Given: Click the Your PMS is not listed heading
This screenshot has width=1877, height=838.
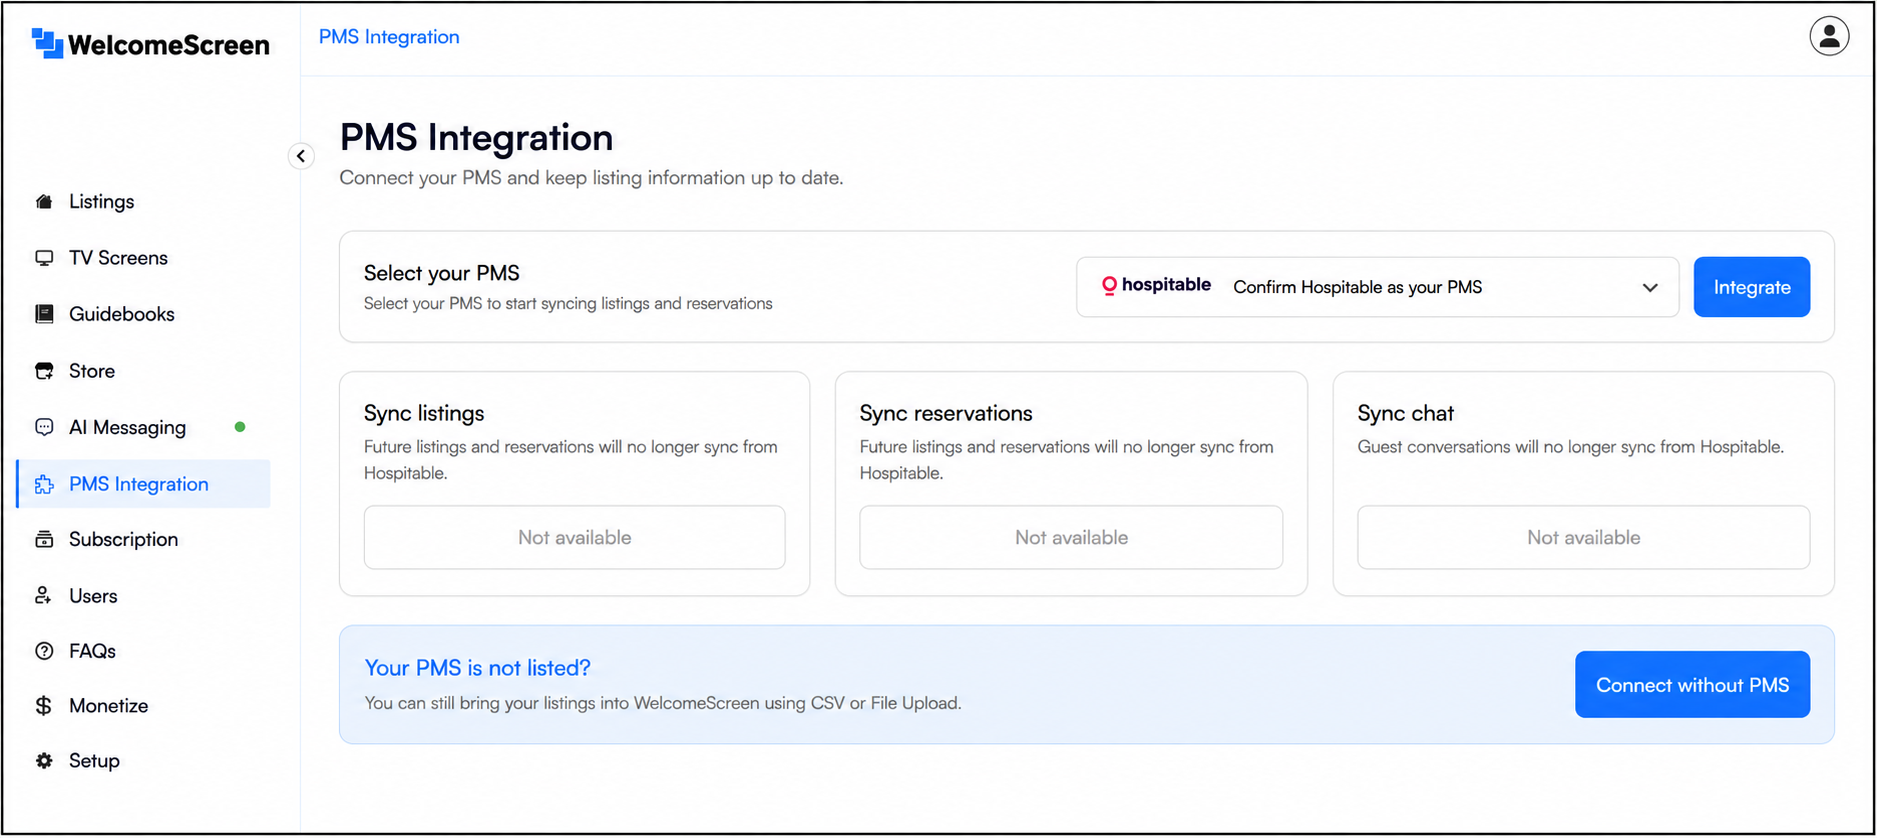Looking at the screenshot, I should pyautogui.click(x=477, y=667).
